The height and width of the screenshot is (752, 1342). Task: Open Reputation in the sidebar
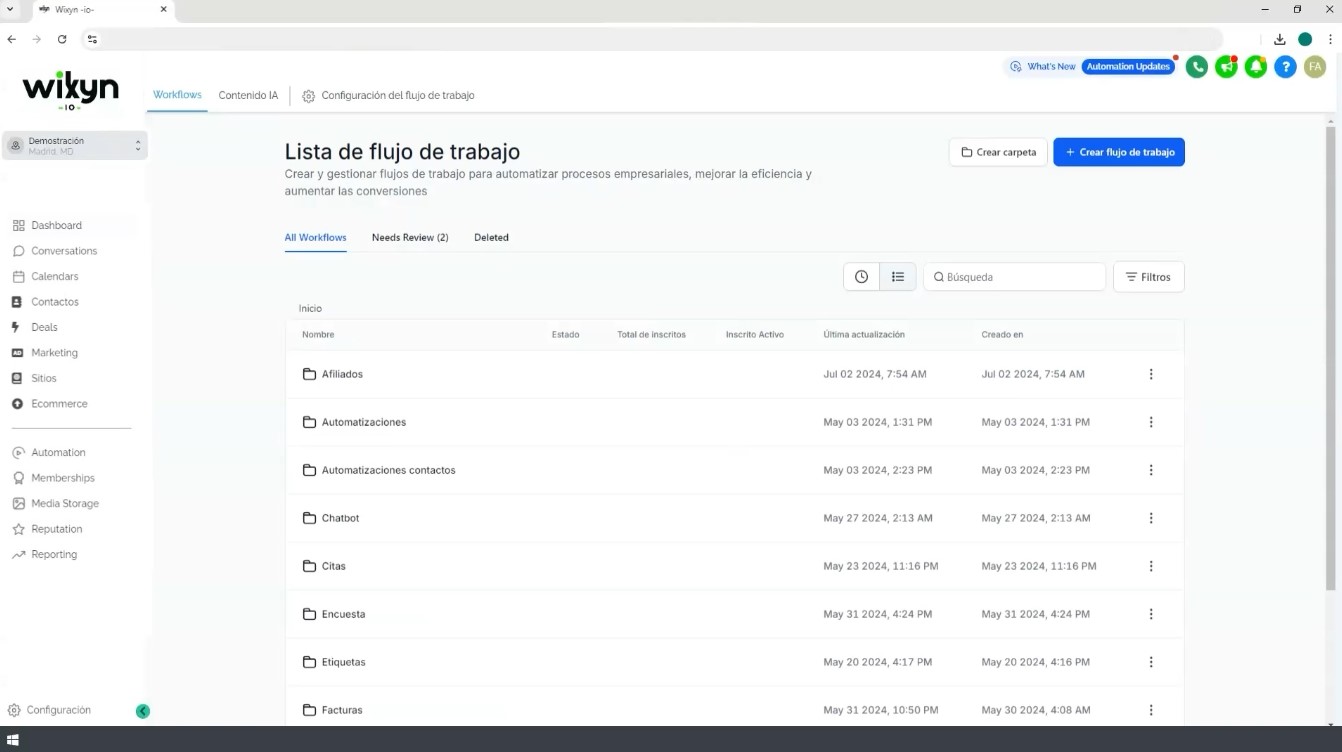pos(47,529)
